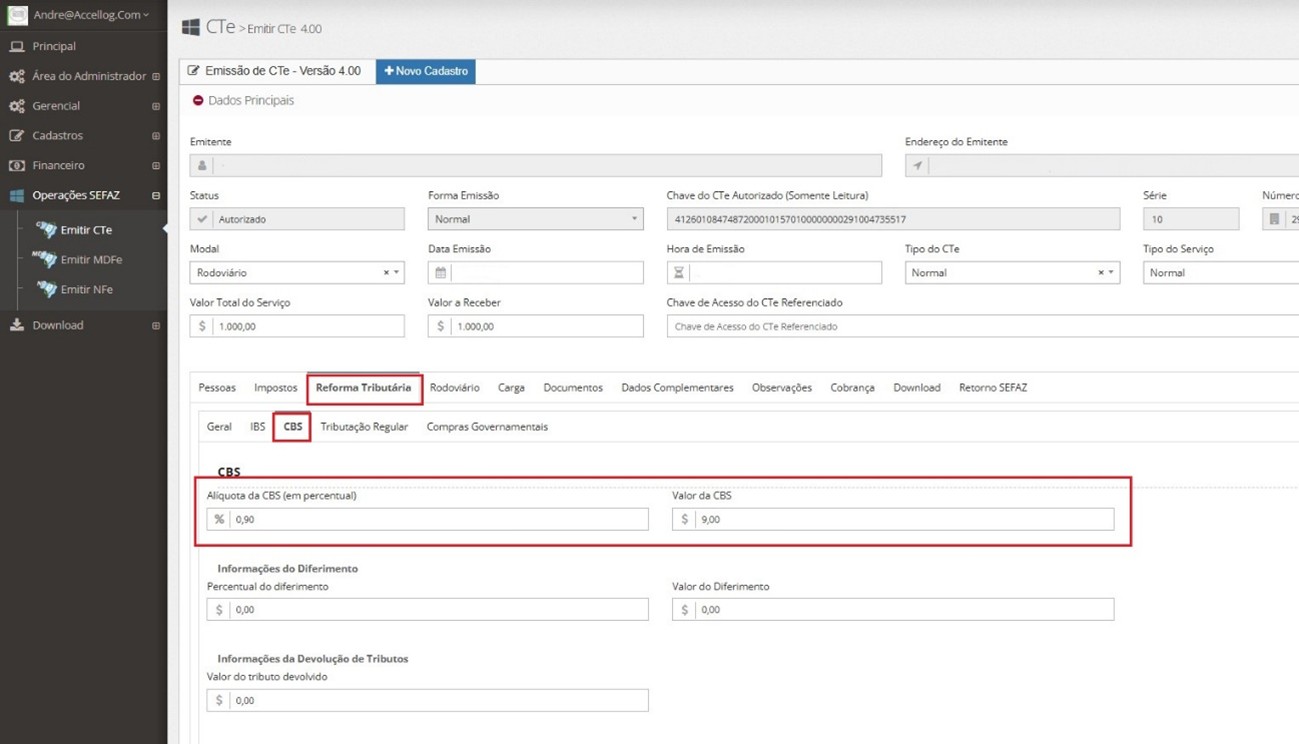The height and width of the screenshot is (744, 1299).
Task: Click the Download icon in sidebar
Action: [17, 325]
